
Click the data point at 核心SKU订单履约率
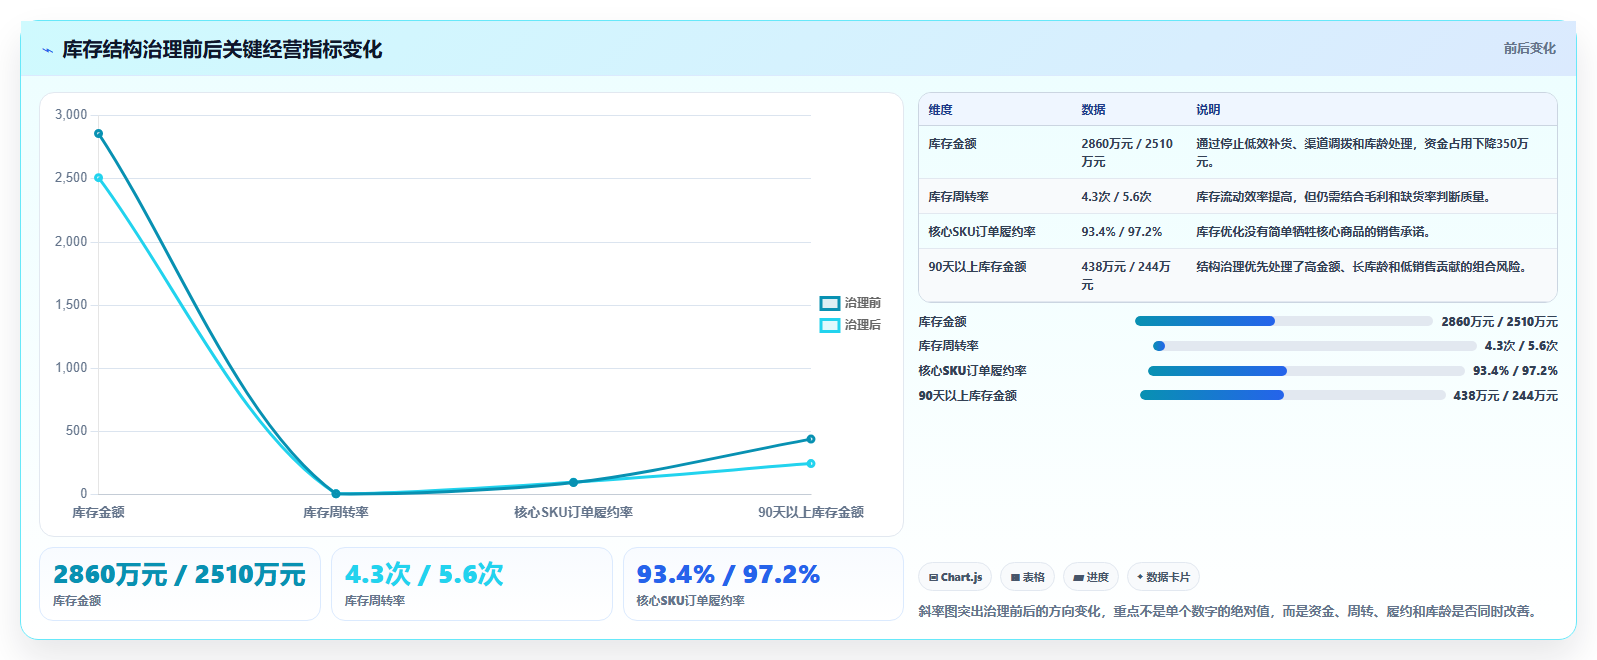click(573, 482)
